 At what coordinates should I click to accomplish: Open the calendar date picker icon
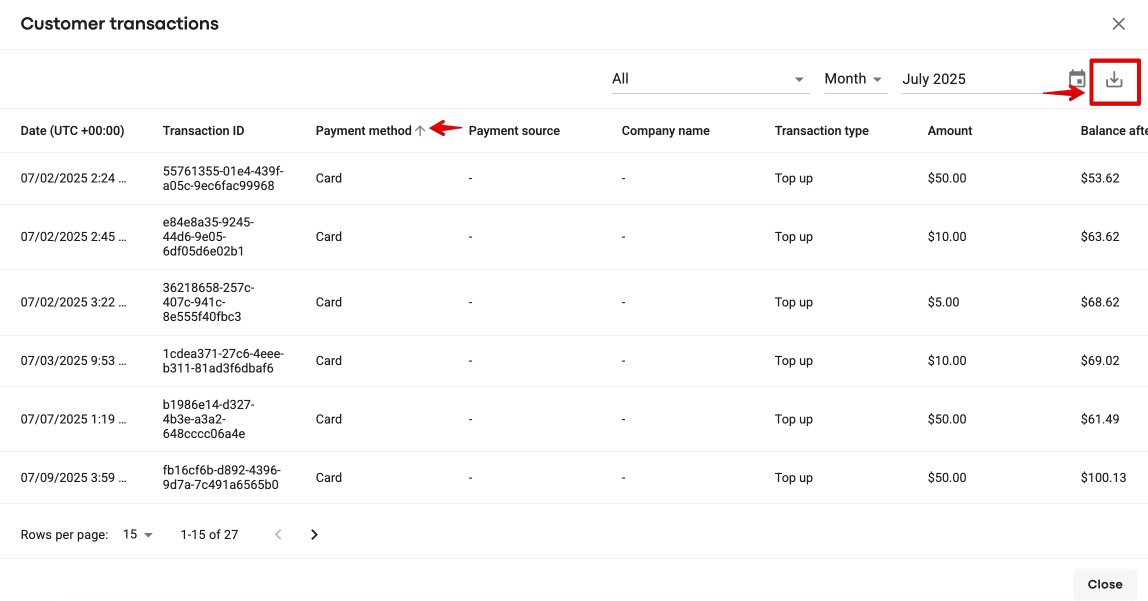(1077, 80)
